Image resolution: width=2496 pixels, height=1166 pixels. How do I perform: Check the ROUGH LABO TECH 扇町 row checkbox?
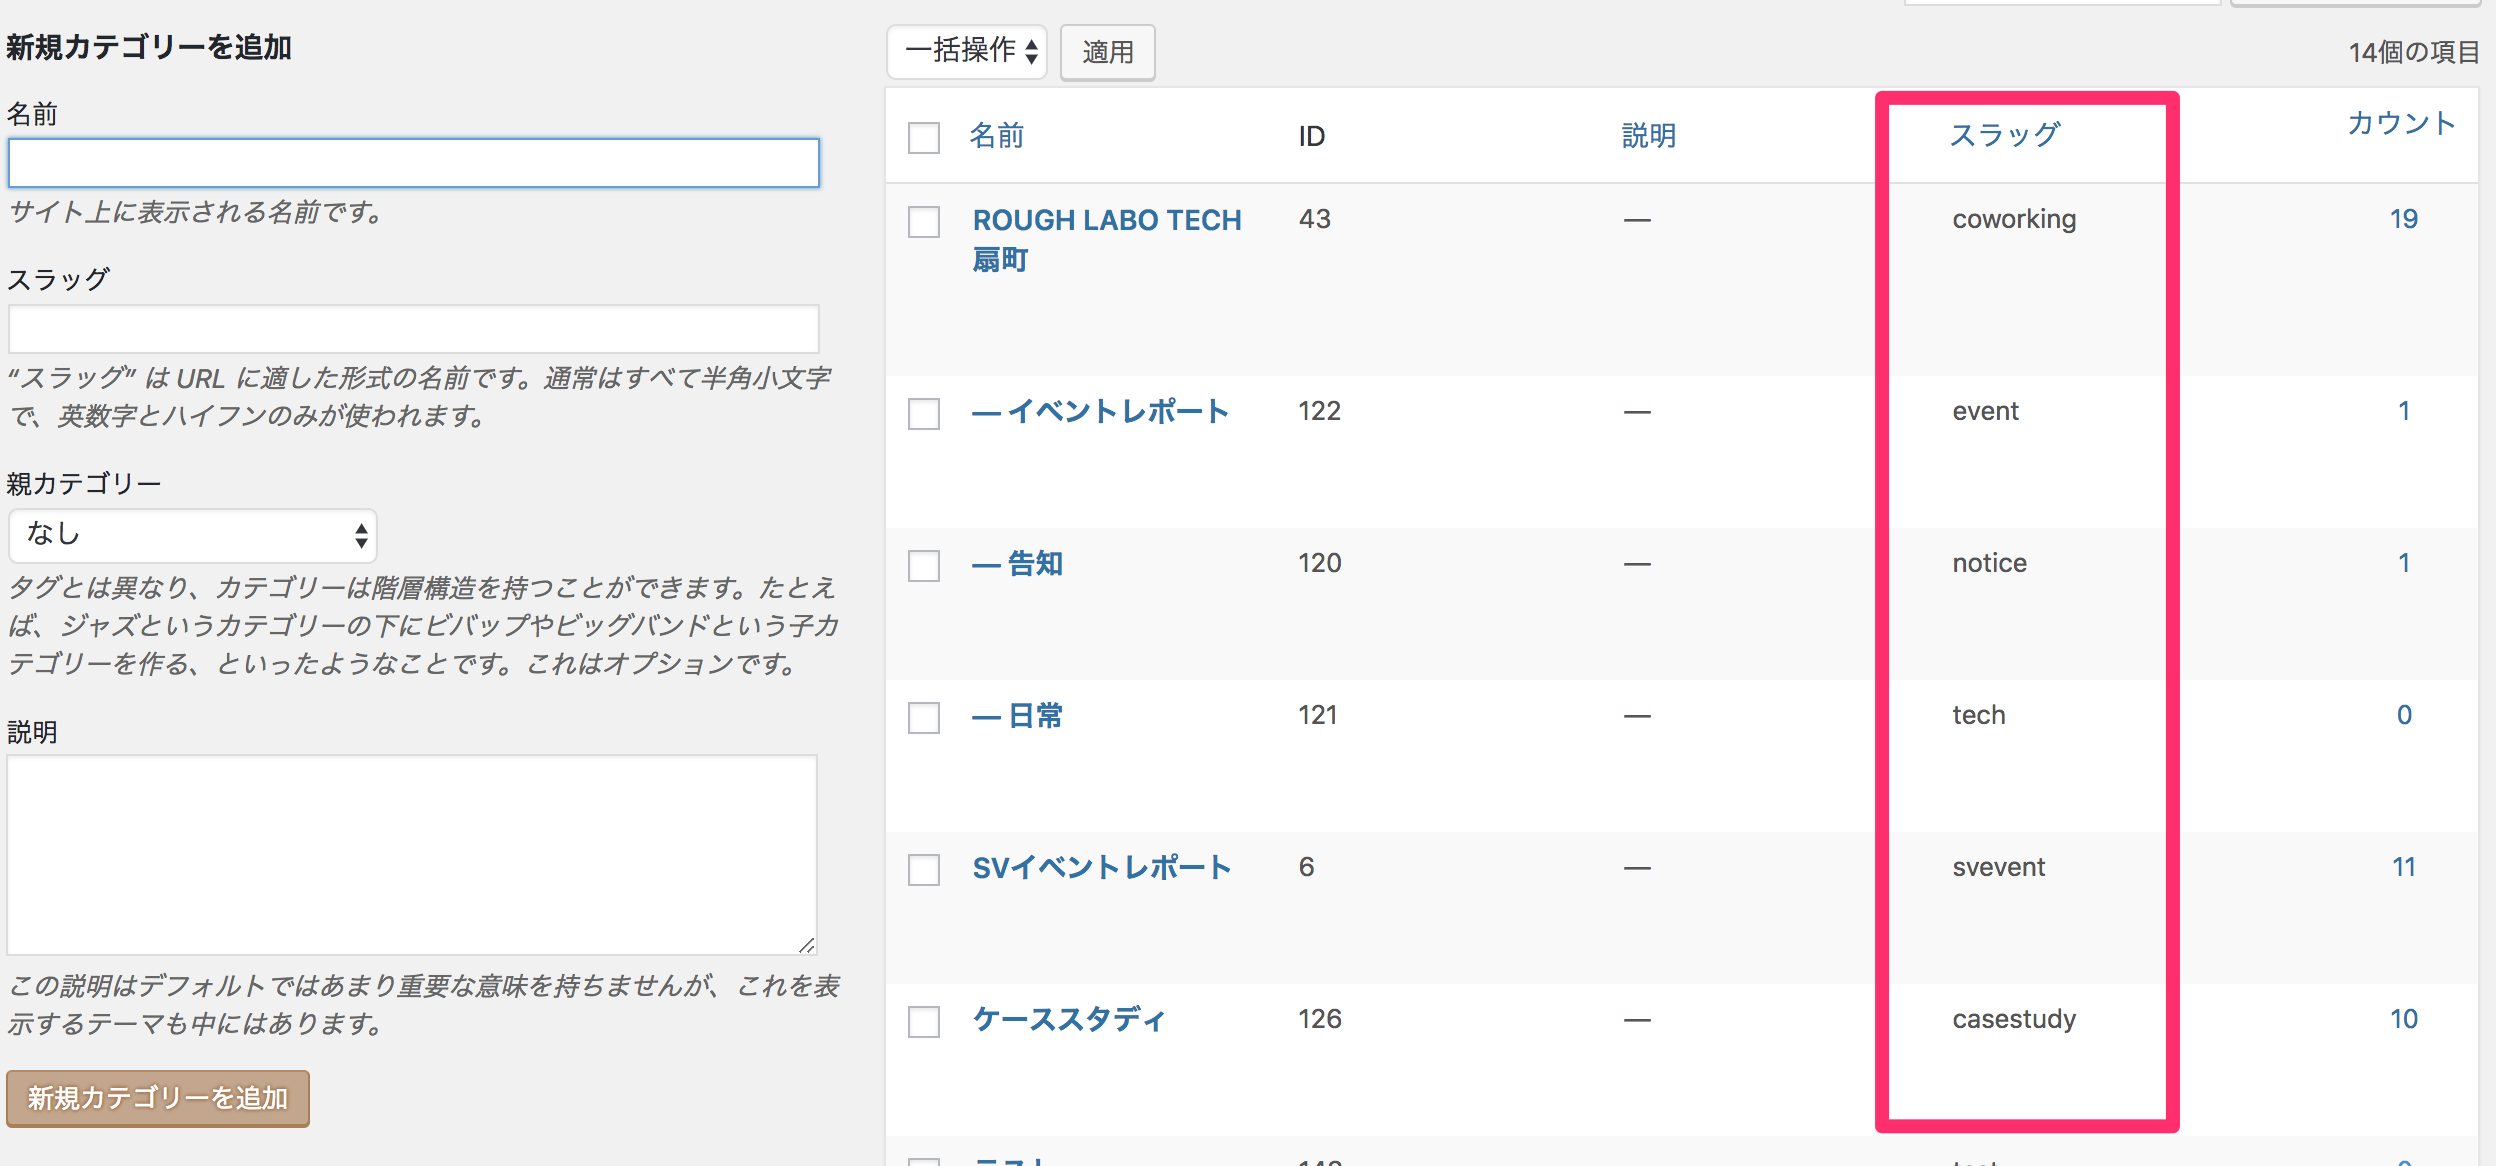coord(924,222)
